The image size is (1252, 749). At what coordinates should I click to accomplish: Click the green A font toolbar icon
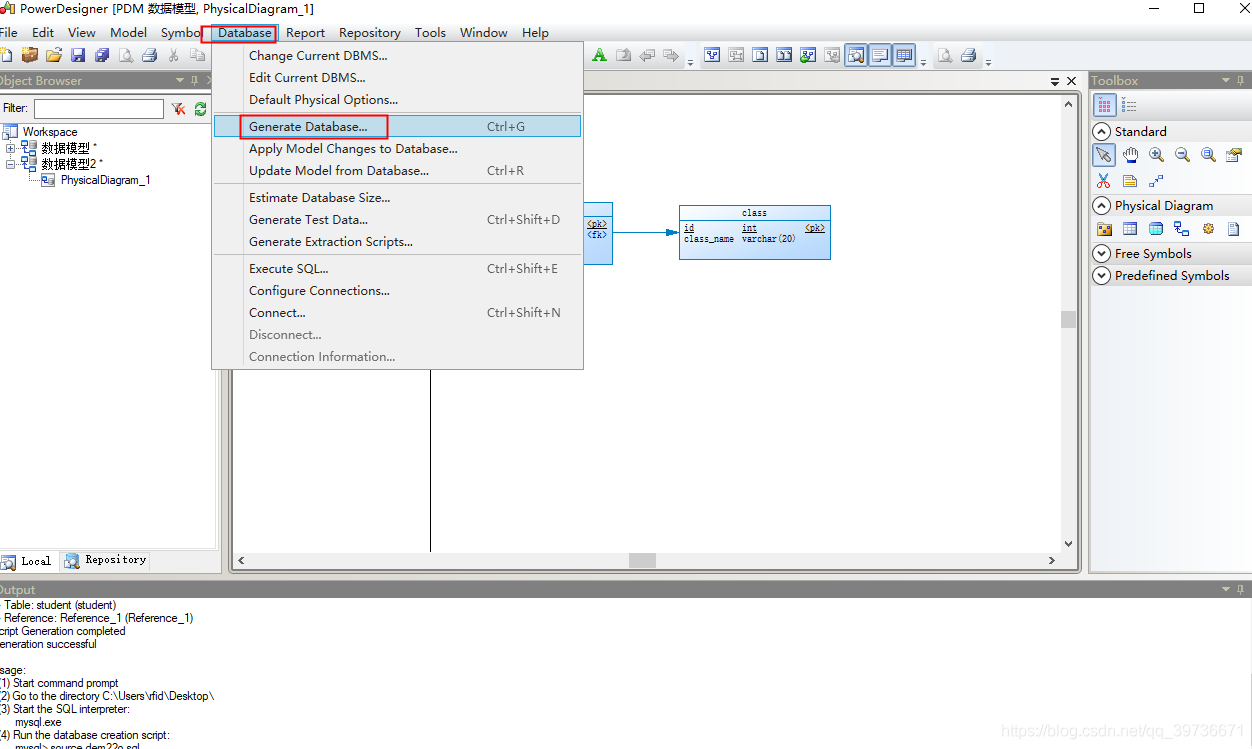[x=599, y=55]
